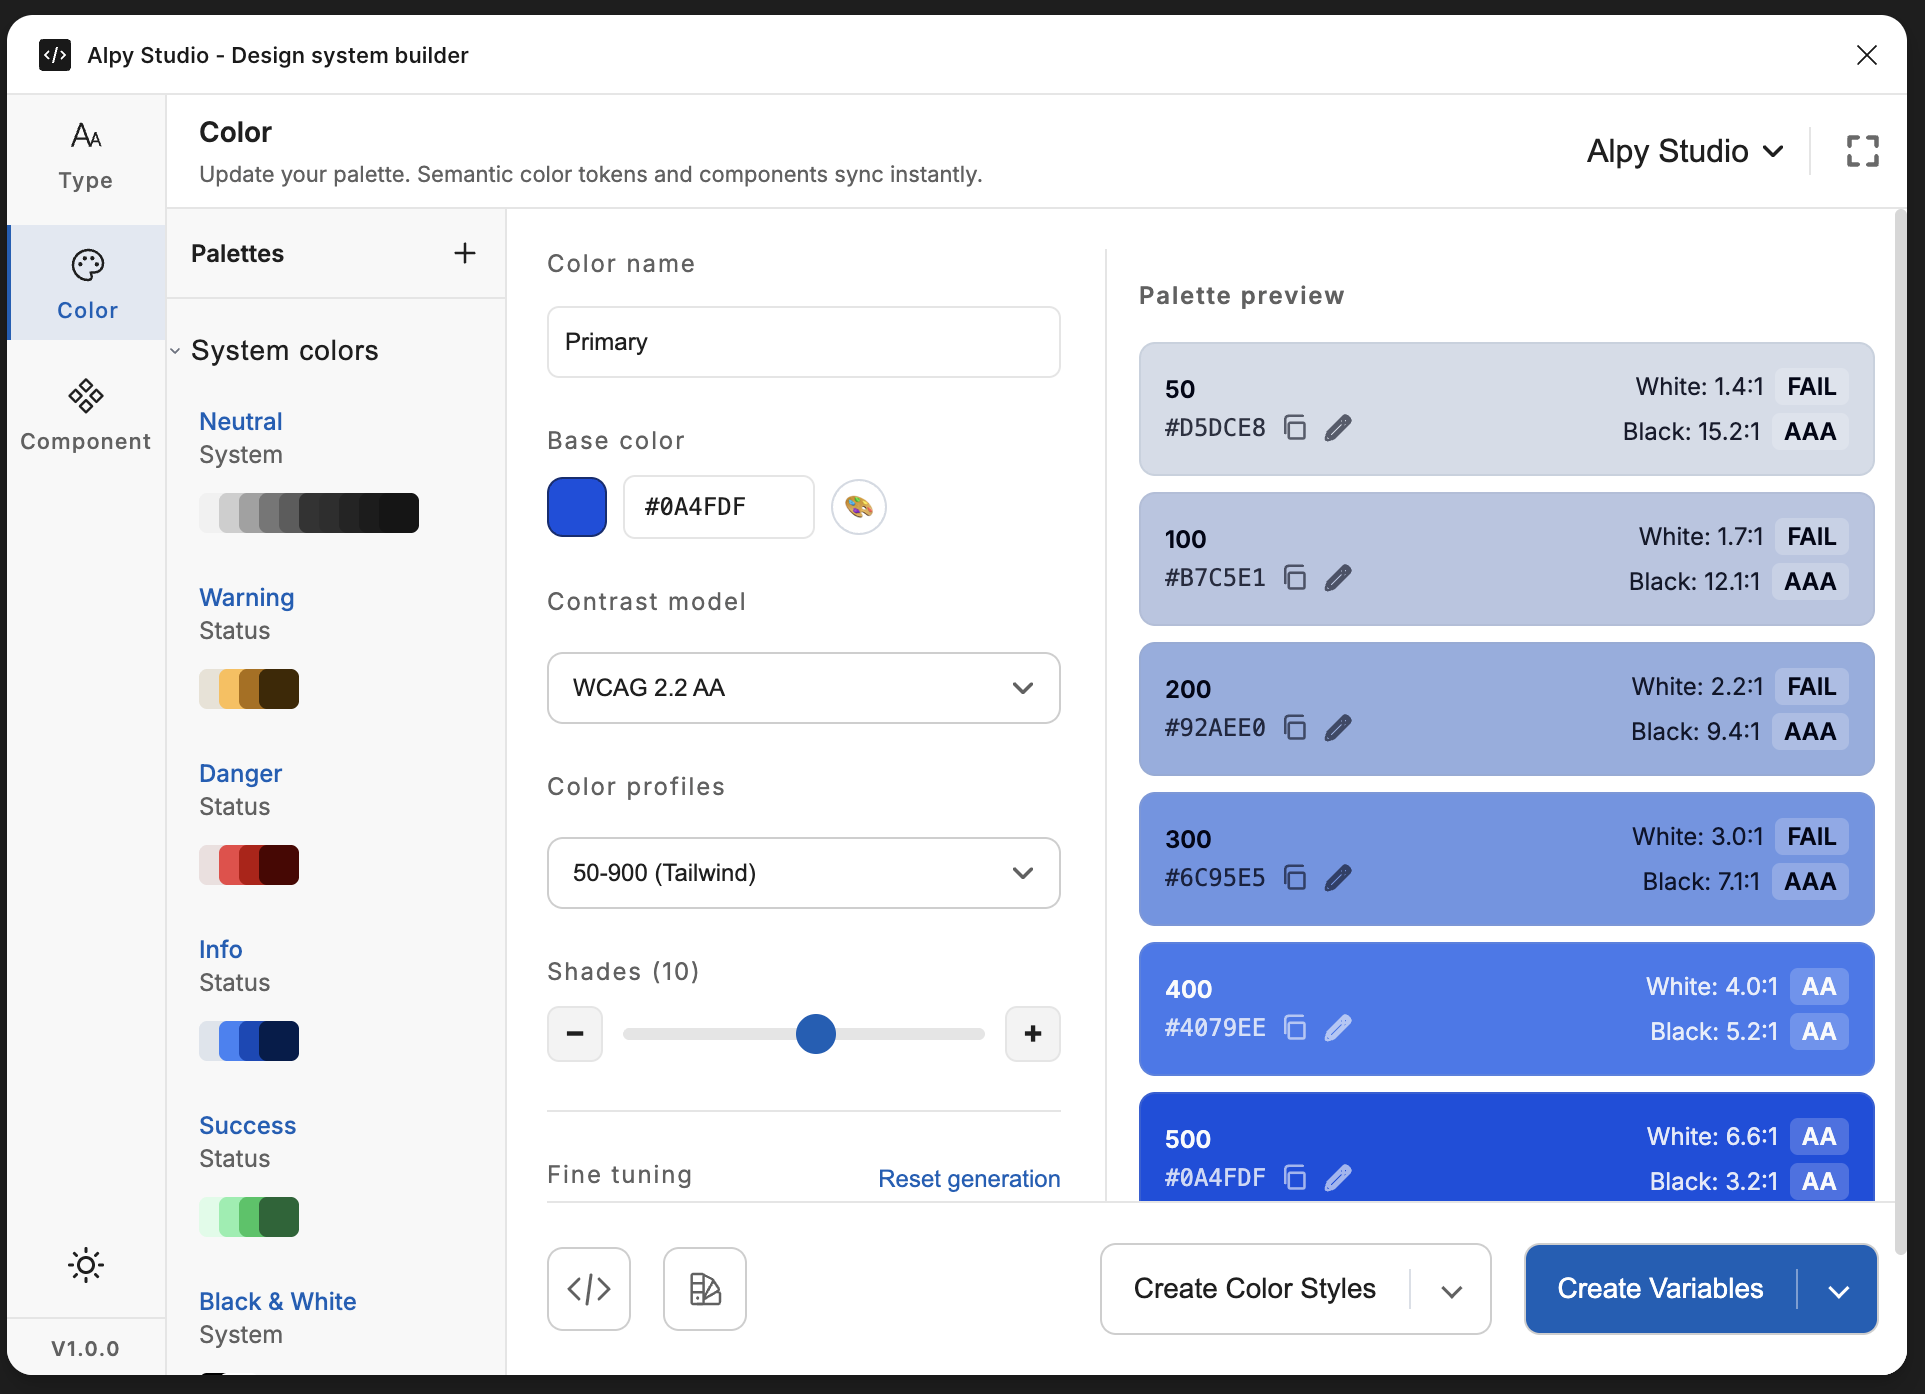Enter fullscreen with the expand icon
Viewport: 1925px width, 1394px height.
click(x=1862, y=150)
